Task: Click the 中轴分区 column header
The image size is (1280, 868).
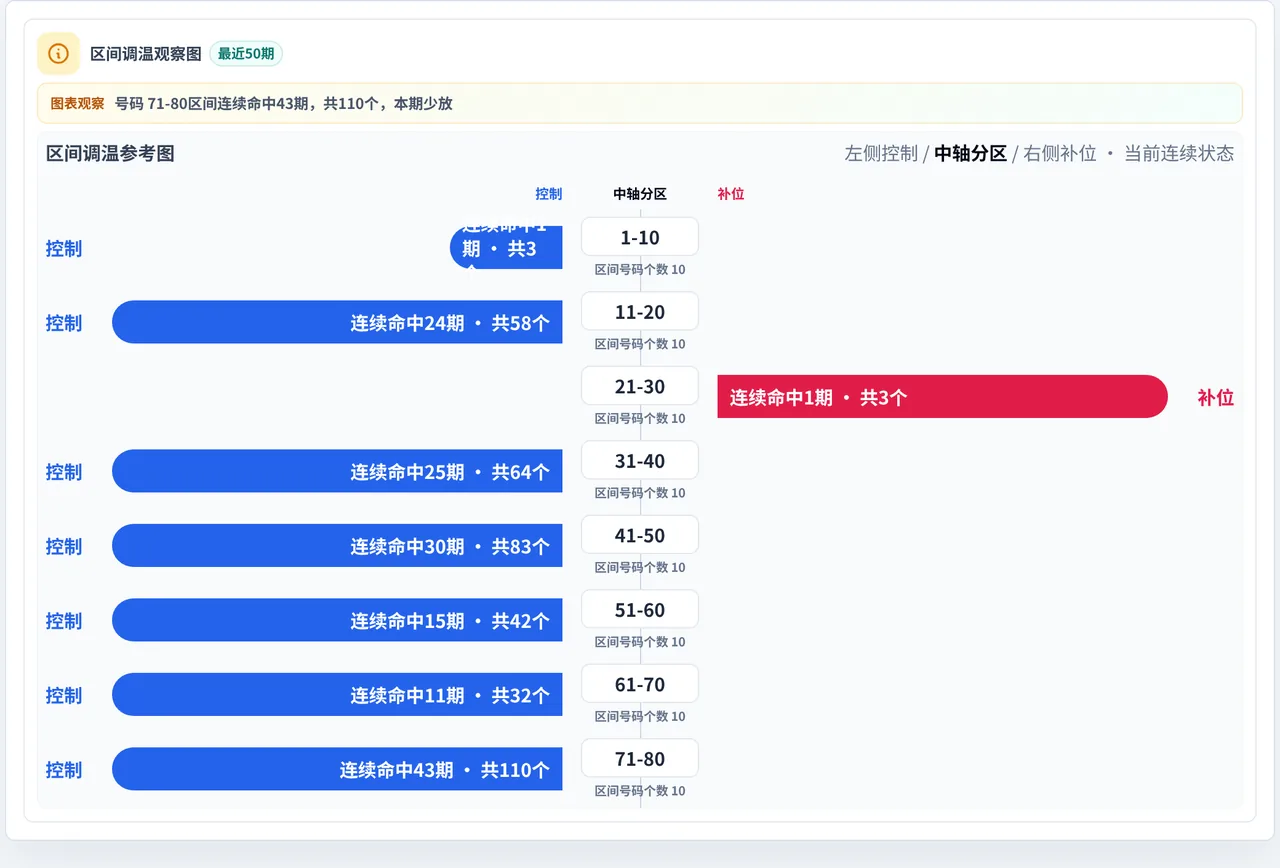Action: tap(640, 194)
